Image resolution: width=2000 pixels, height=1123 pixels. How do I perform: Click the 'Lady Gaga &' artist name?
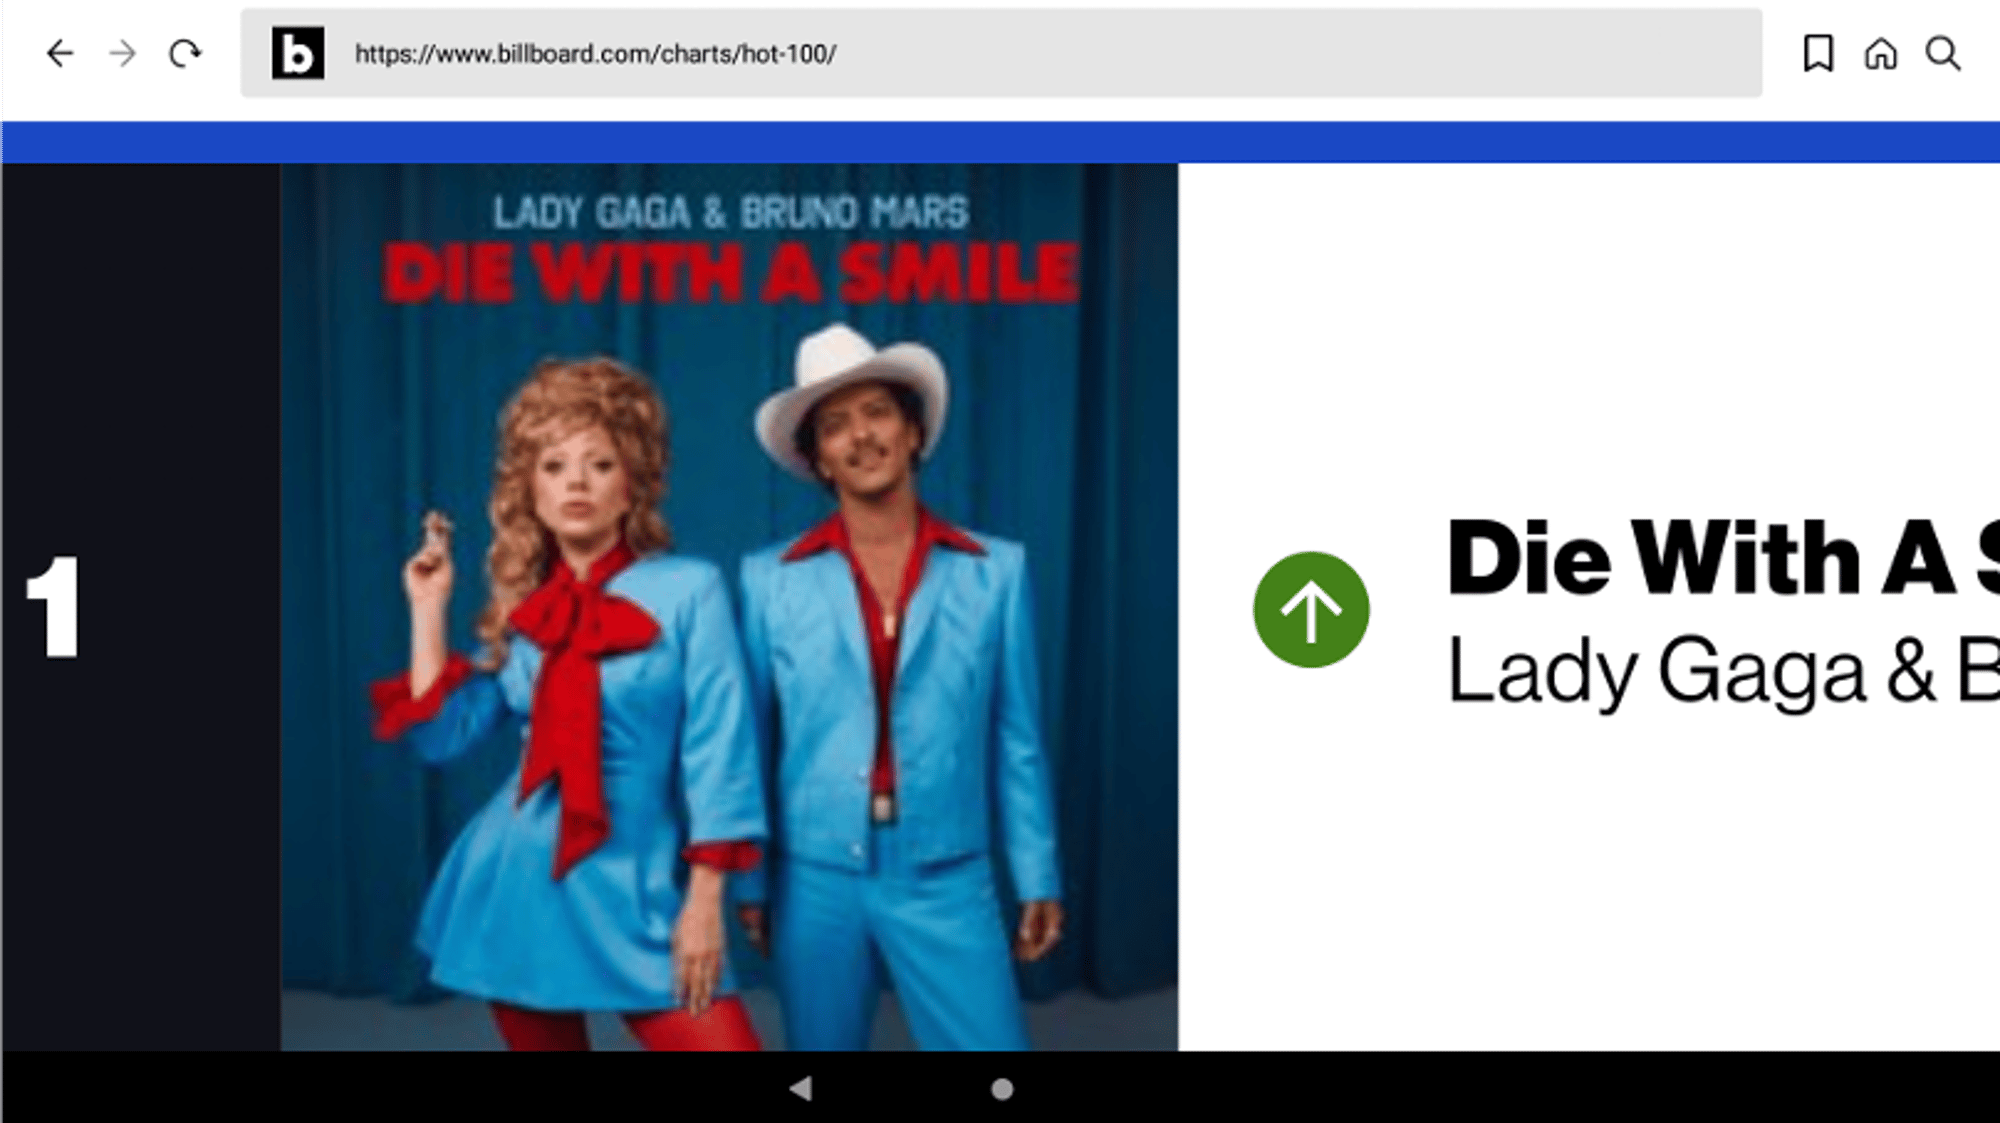(x=1723, y=672)
